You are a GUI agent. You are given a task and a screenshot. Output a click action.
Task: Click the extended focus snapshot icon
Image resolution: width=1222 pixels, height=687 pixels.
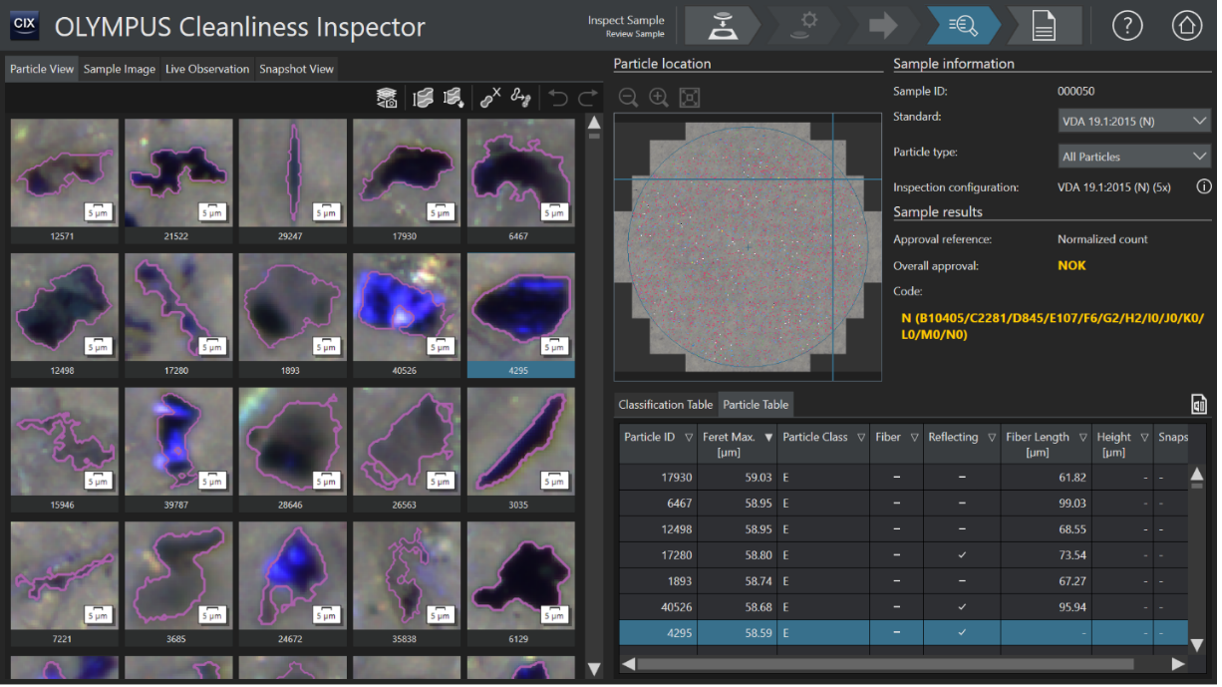coord(387,97)
